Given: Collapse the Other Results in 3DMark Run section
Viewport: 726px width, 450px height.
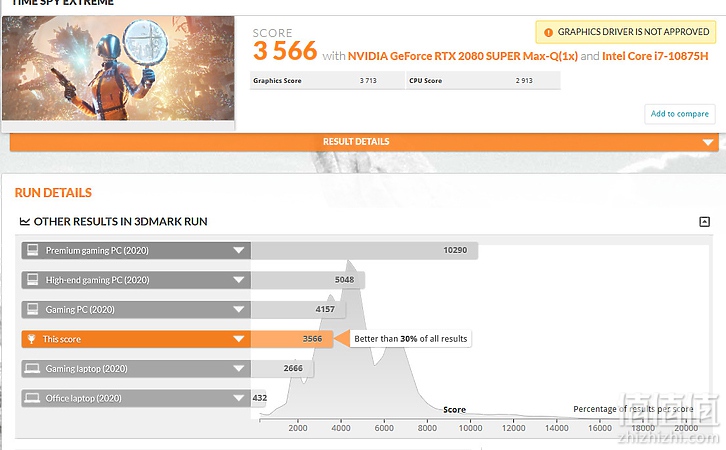Looking at the screenshot, I should coord(704,222).
